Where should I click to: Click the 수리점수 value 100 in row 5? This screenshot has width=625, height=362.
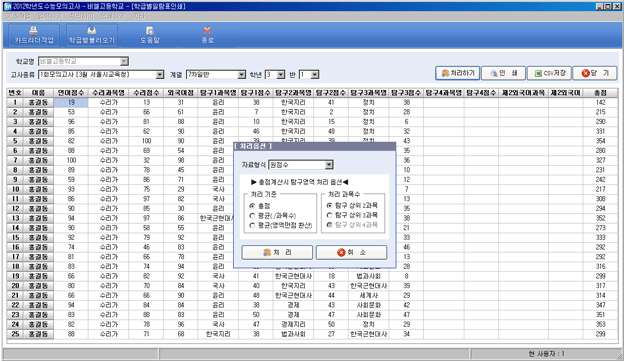click(146, 141)
